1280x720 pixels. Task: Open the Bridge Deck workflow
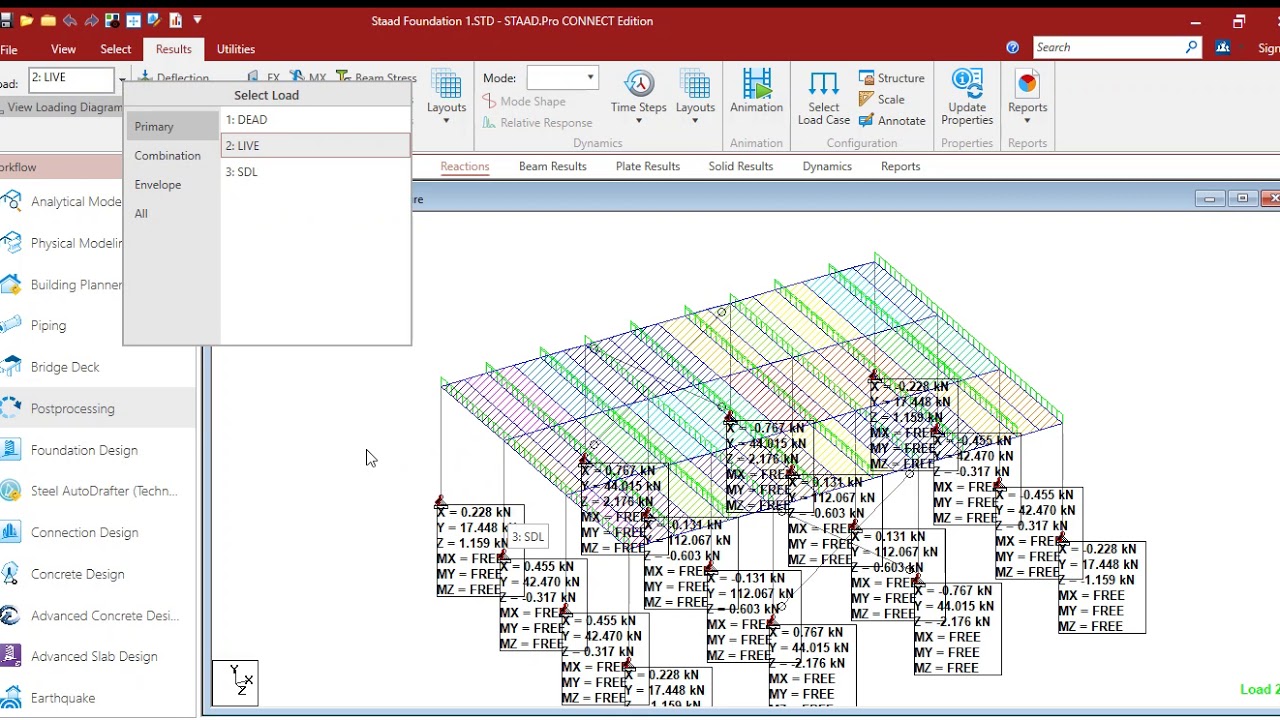point(98,367)
